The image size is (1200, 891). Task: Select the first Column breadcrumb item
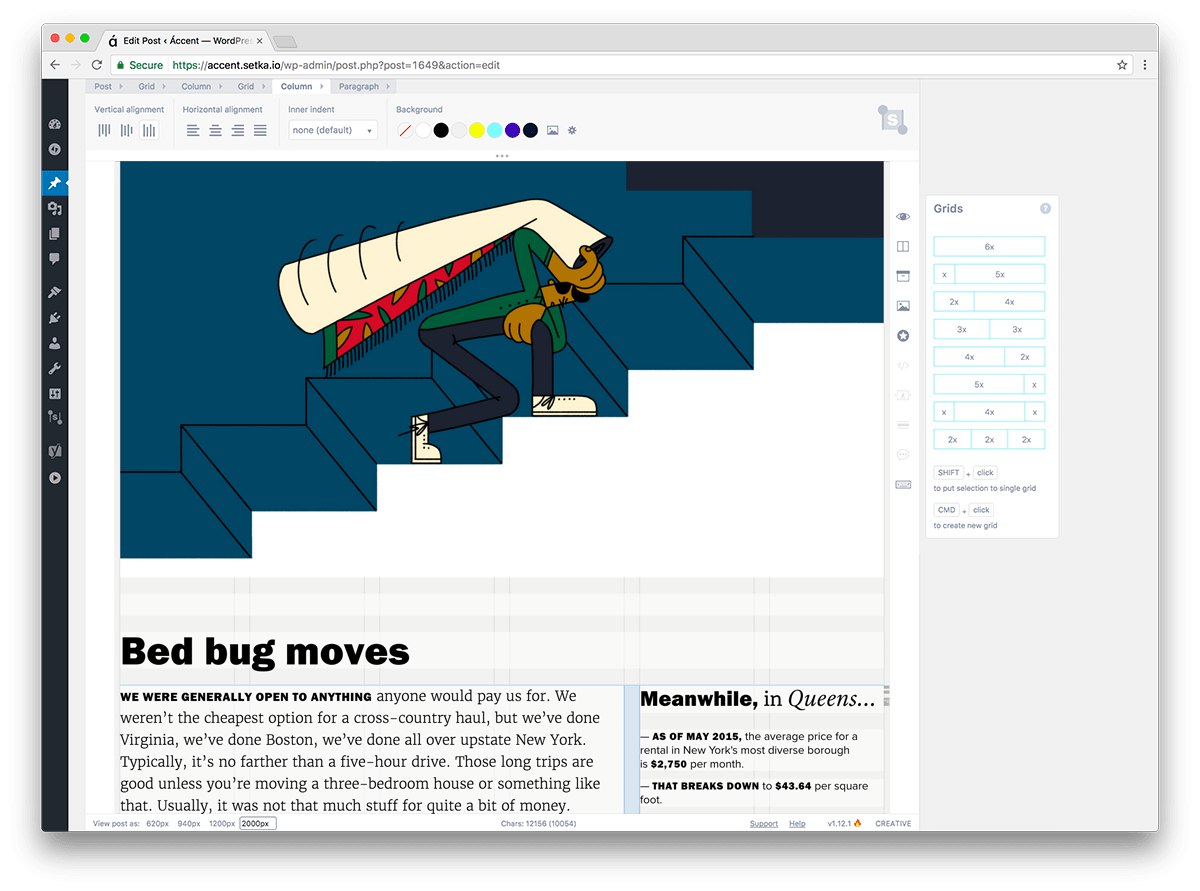pos(196,87)
